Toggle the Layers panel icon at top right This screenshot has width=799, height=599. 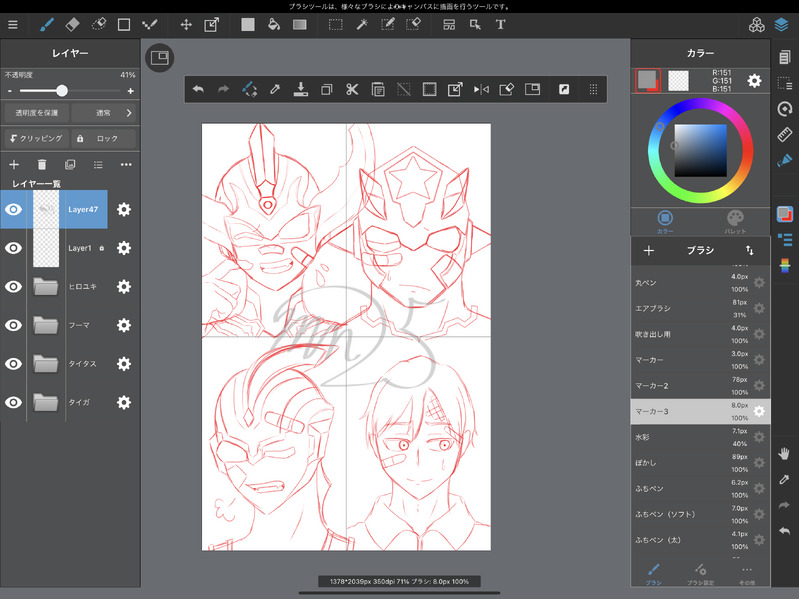[x=781, y=24]
